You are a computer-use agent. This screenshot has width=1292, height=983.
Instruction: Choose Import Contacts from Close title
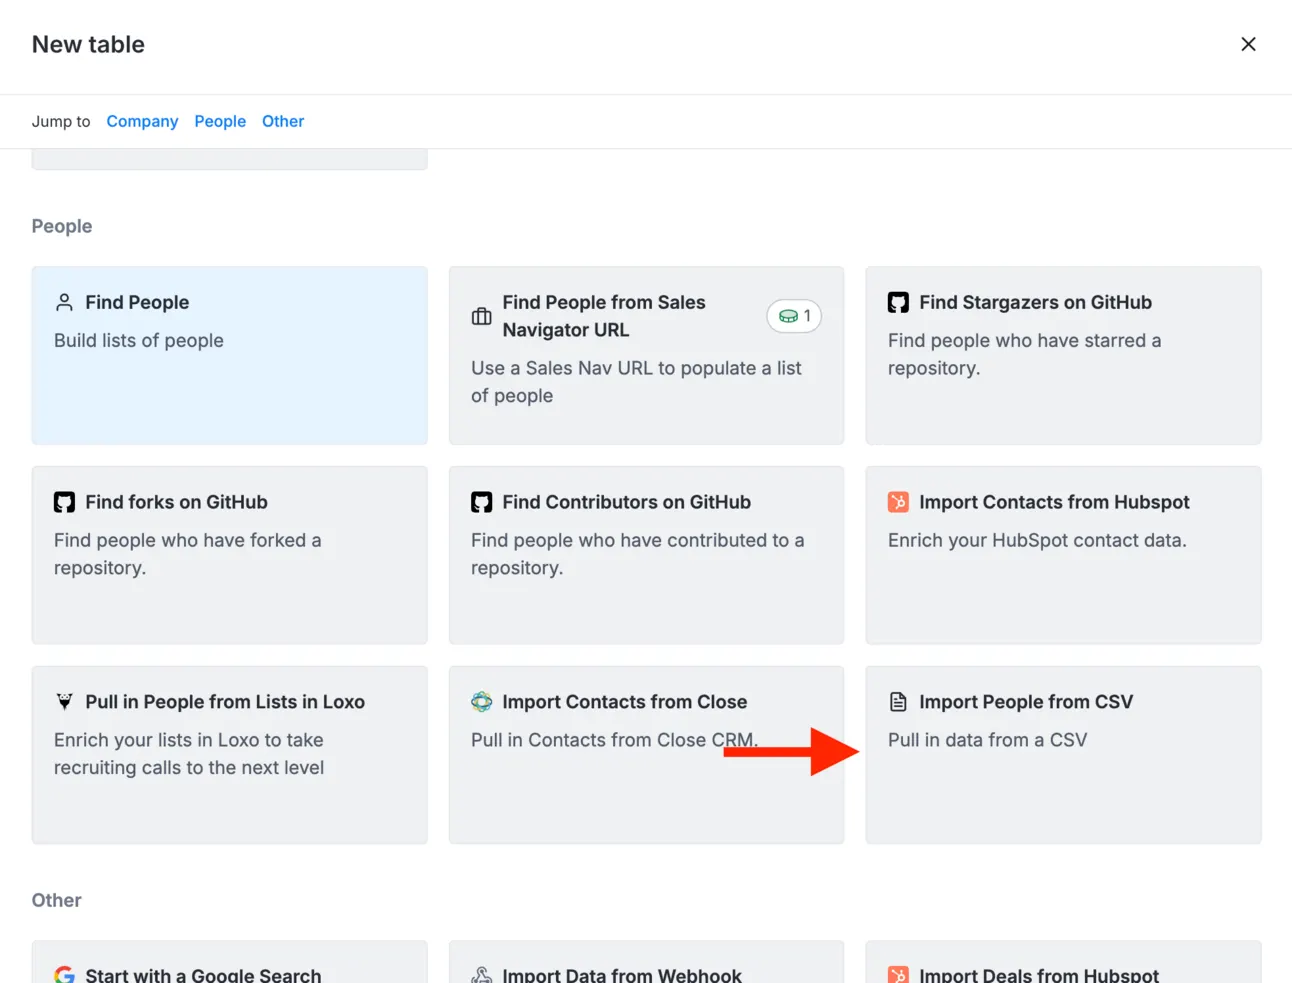(x=624, y=702)
